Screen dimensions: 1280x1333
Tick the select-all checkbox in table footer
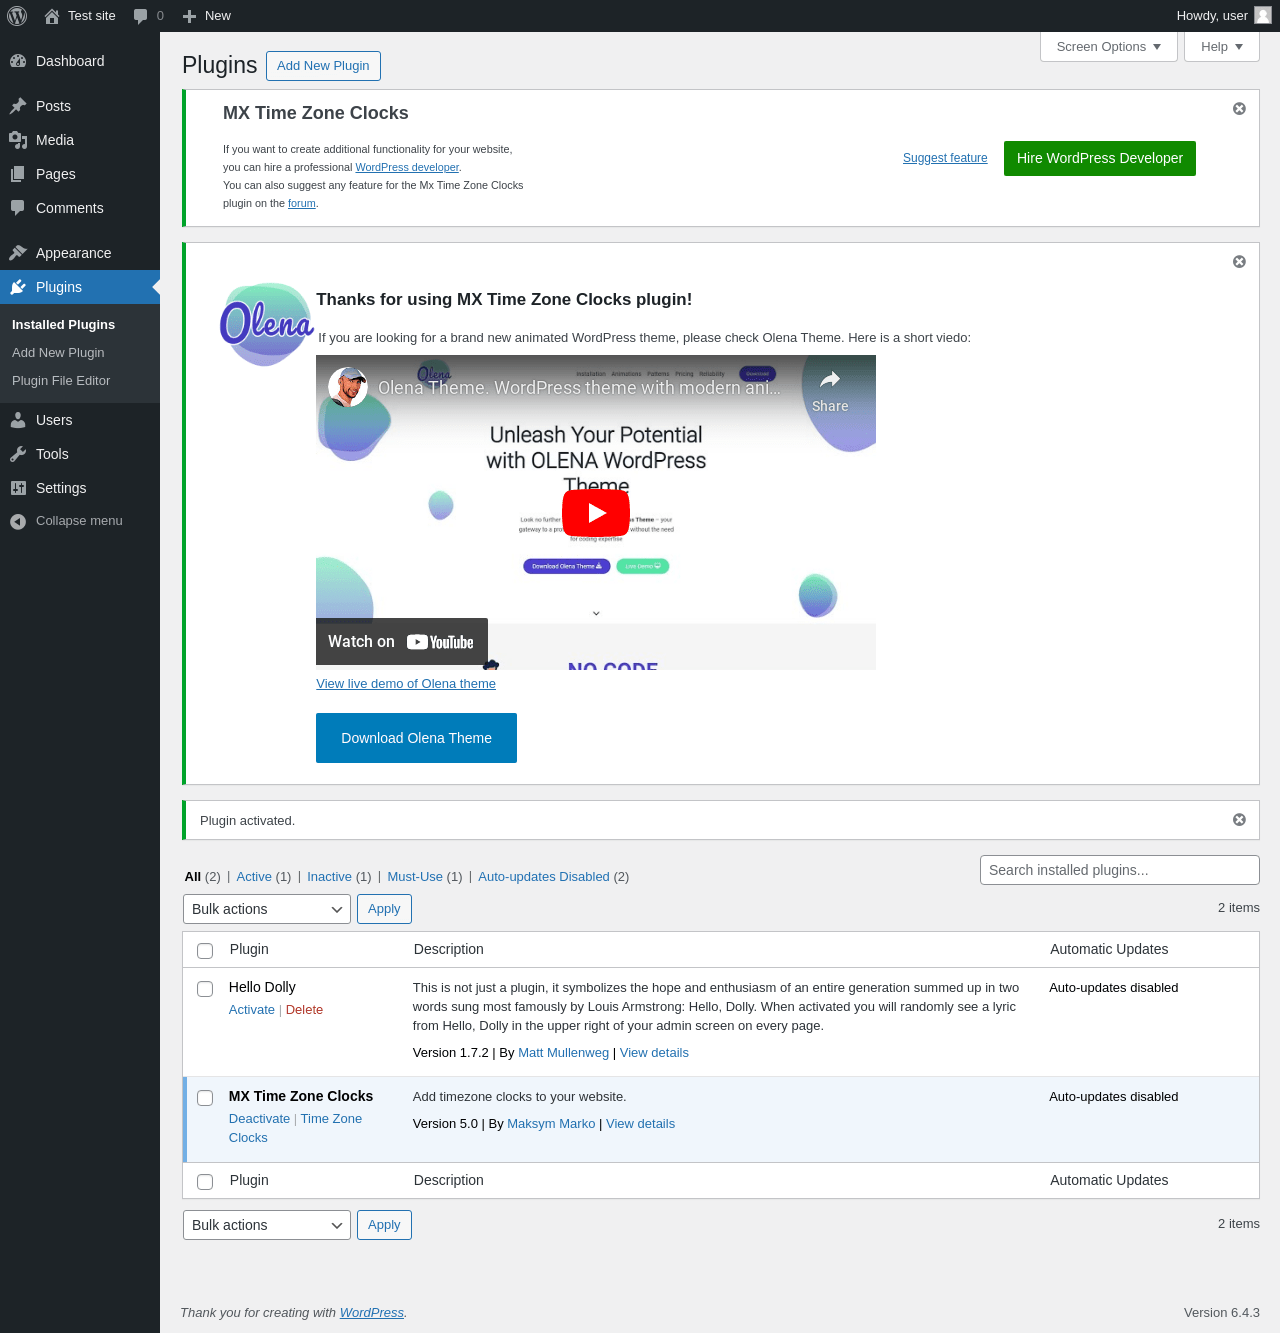(205, 1181)
